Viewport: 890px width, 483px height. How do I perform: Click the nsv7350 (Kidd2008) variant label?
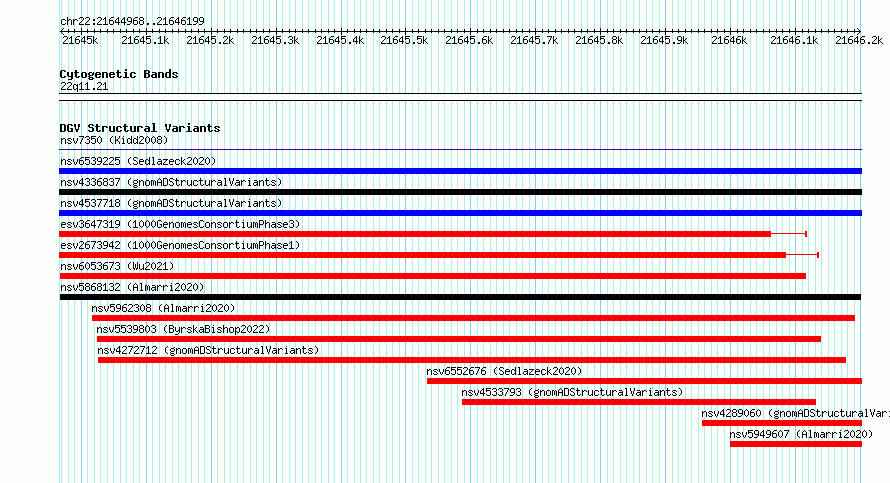[x=114, y=140]
